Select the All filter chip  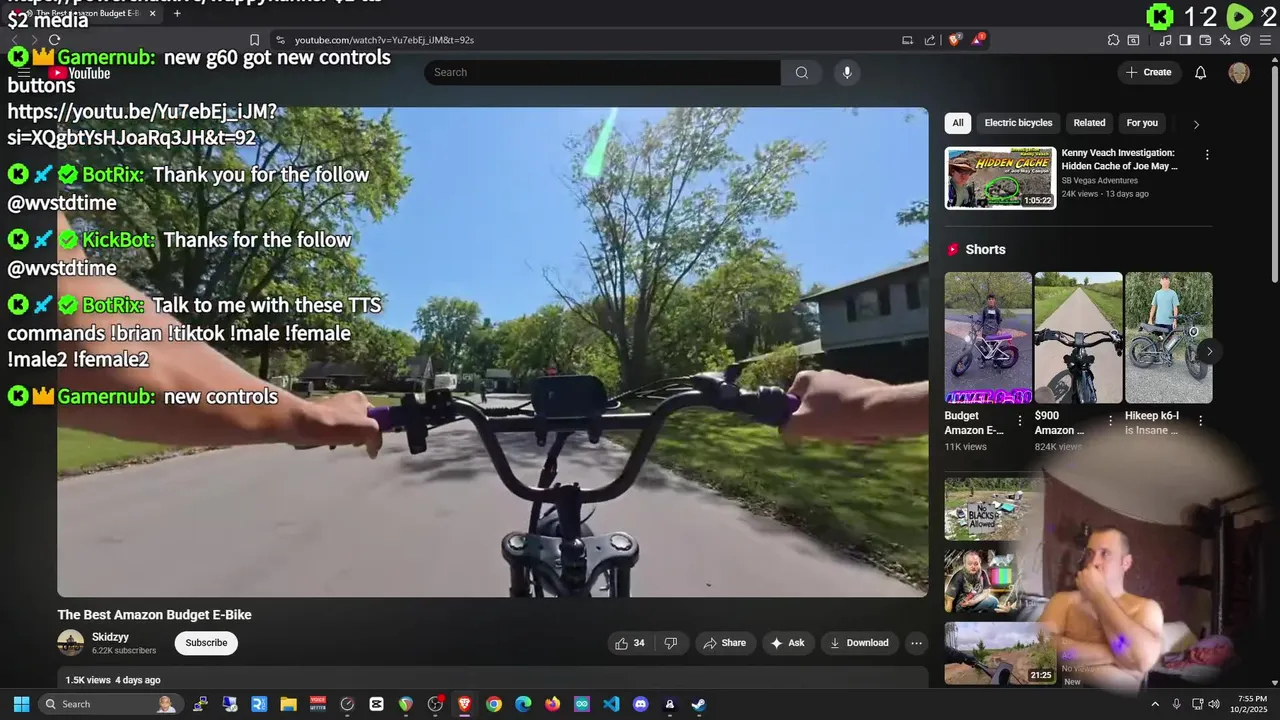point(958,123)
